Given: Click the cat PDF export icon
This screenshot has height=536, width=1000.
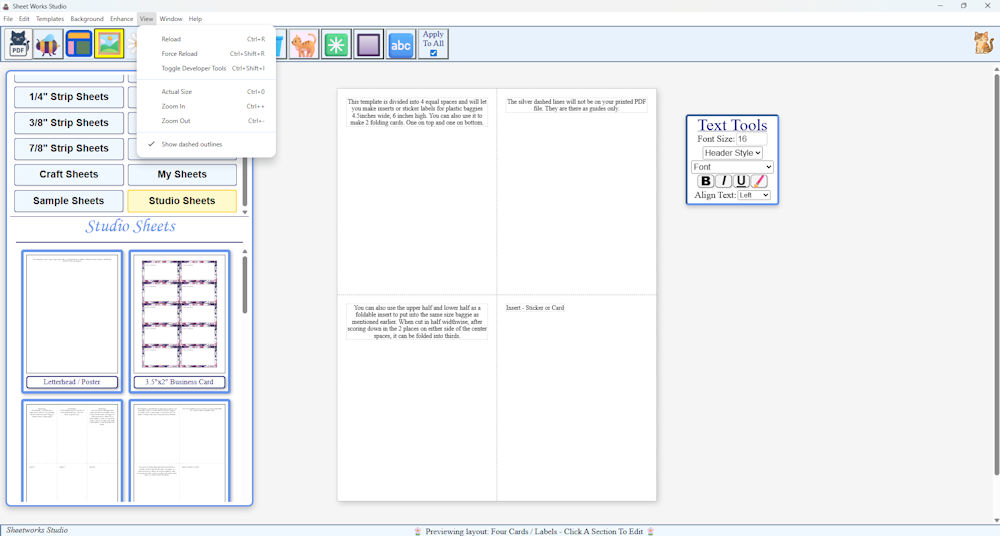Looking at the screenshot, I should coord(18,44).
